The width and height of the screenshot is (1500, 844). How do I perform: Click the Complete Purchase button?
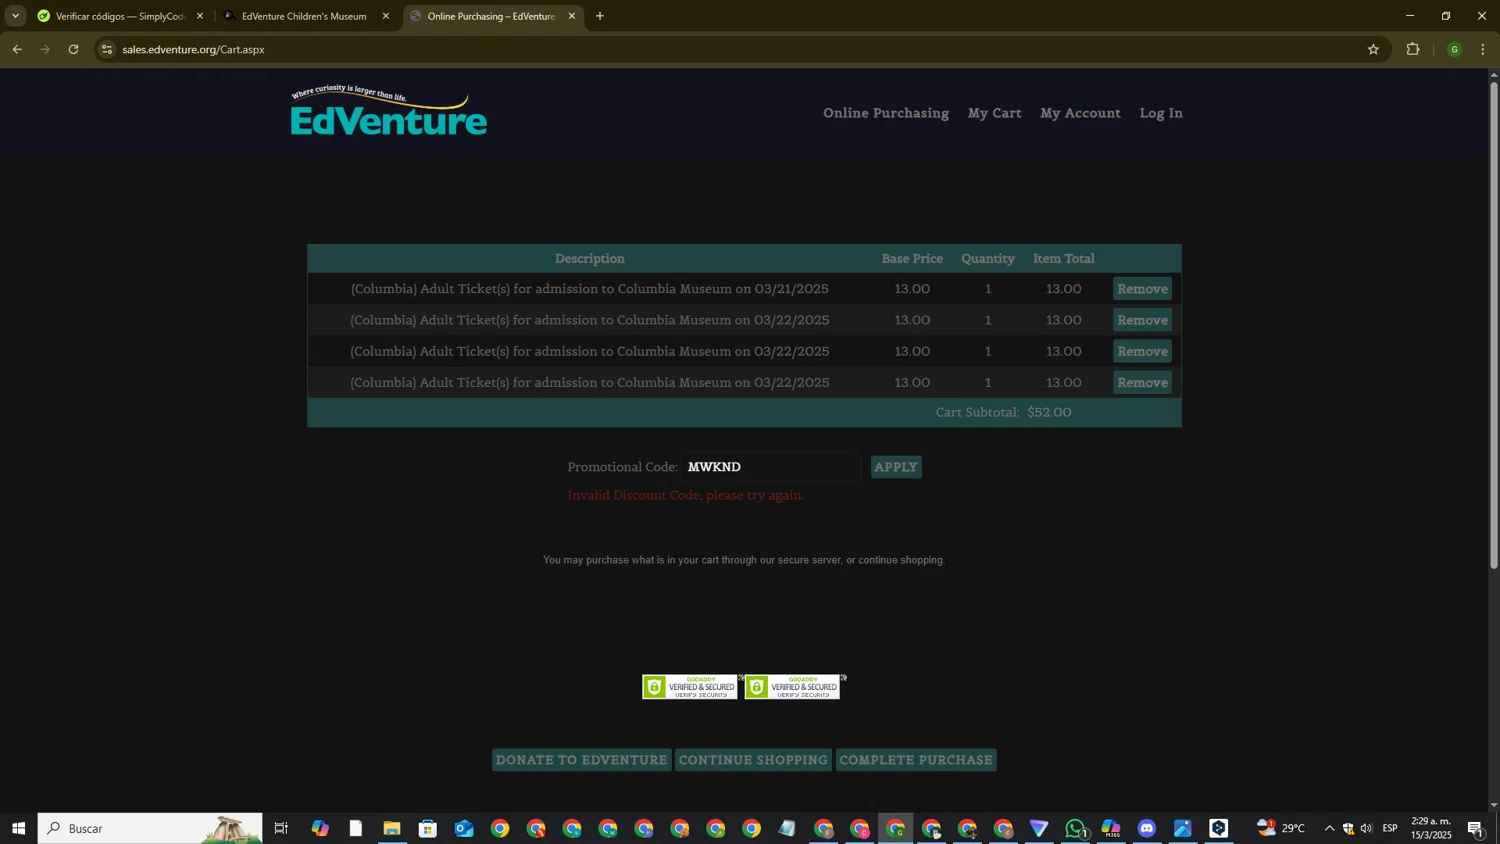(916, 760)
